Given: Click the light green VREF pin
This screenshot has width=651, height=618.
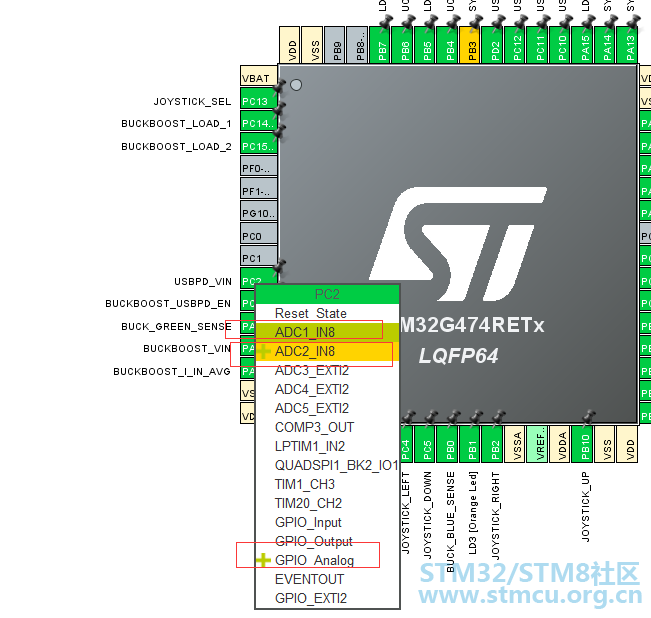Looking at the screenshot, I should (x=537, y=444).
